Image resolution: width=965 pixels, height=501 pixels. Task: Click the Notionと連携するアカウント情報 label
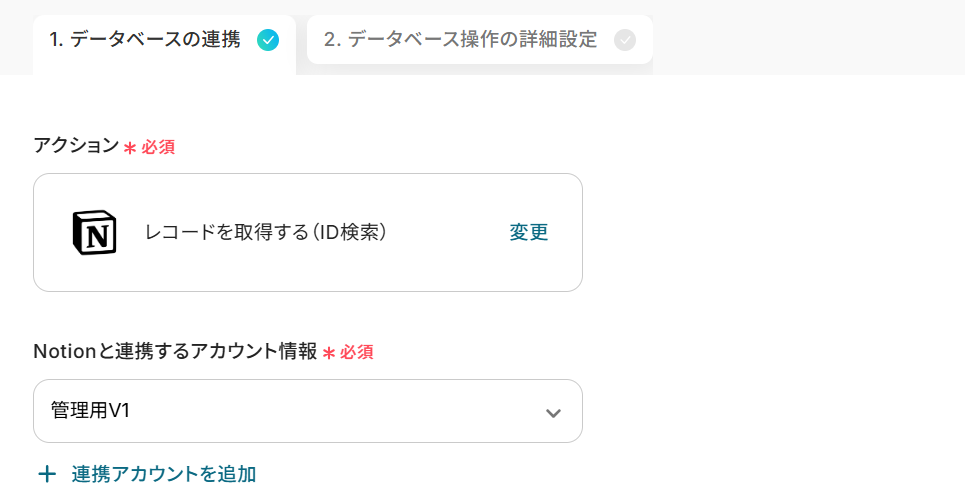tap(175, 352)
